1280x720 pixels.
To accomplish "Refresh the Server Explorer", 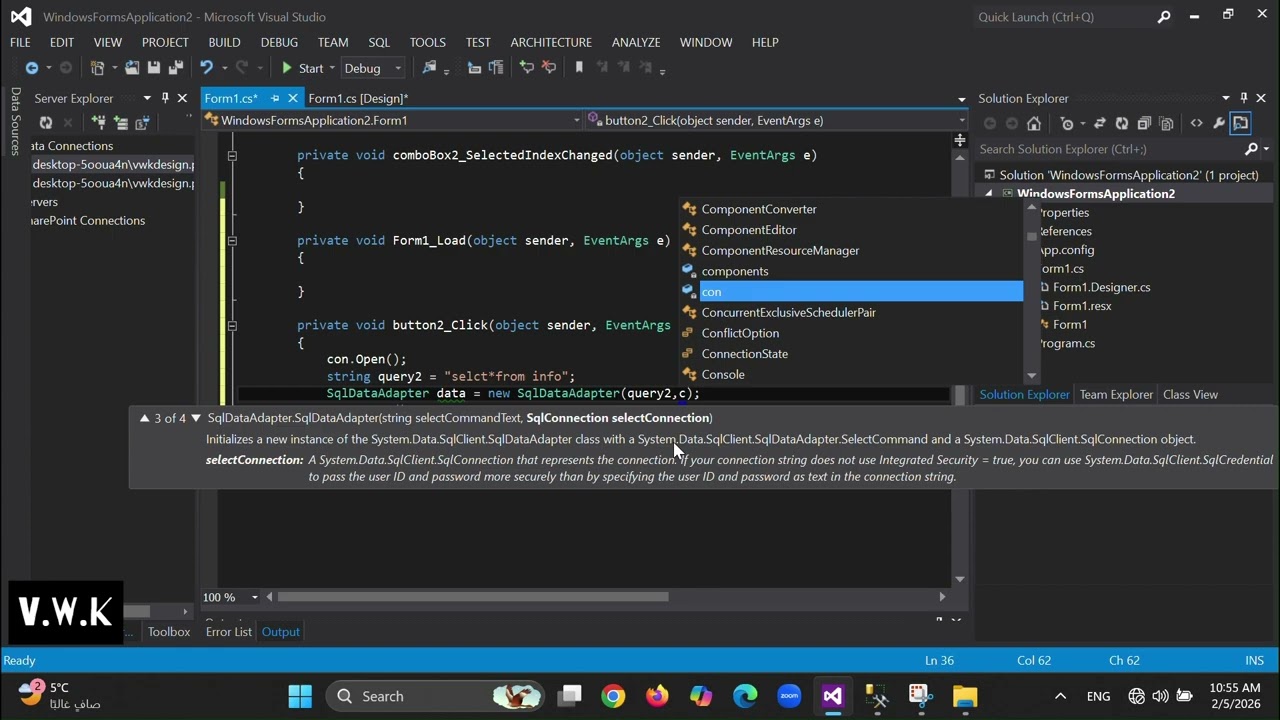I will (45, 123).
